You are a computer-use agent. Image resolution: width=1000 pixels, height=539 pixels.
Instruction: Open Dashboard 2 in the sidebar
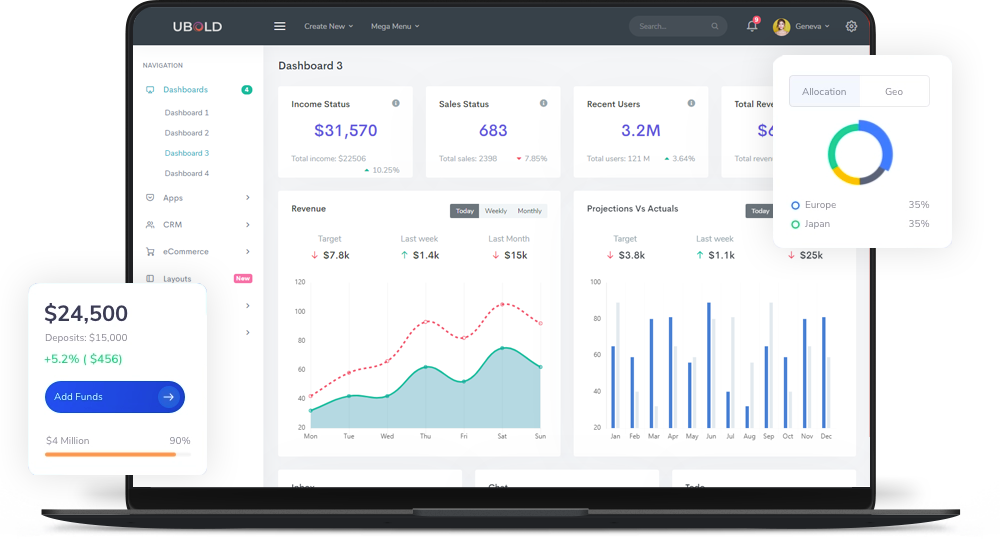click(187, 133)
